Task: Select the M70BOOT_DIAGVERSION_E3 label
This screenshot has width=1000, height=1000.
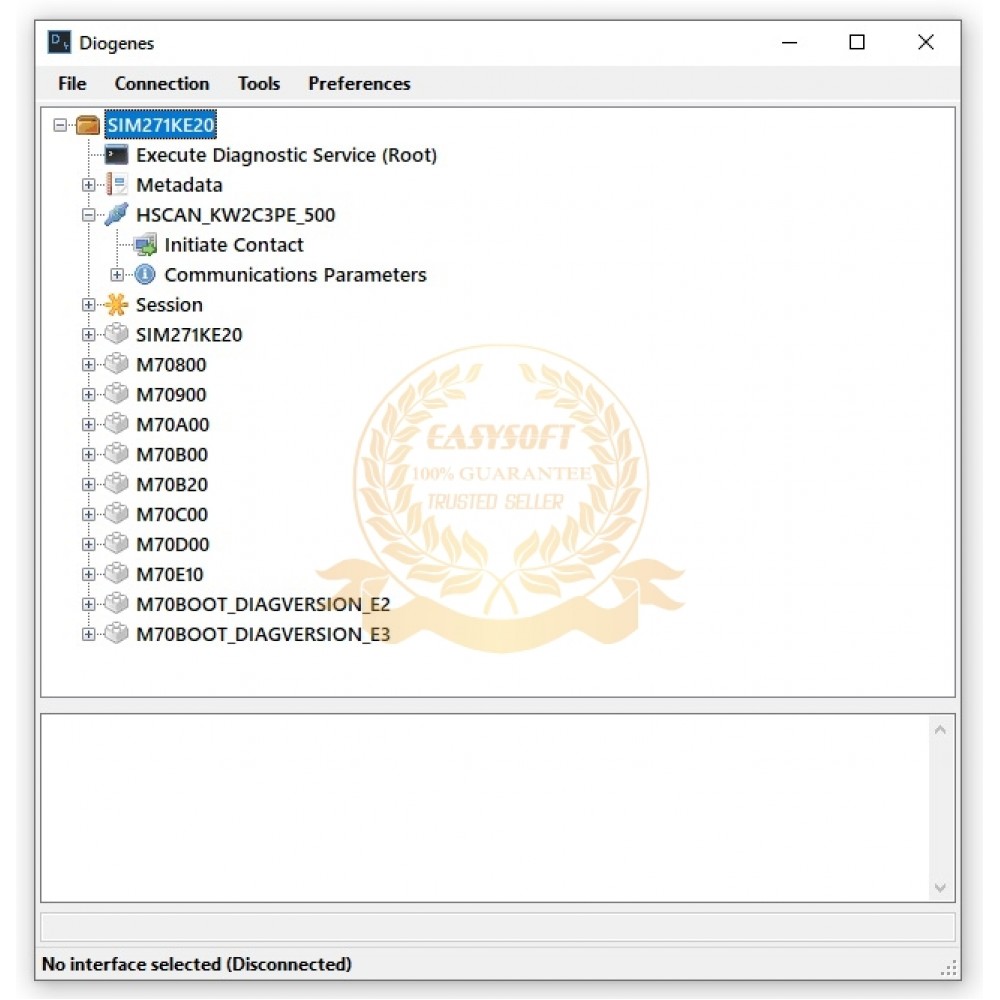Action: (x=263, y=635)
